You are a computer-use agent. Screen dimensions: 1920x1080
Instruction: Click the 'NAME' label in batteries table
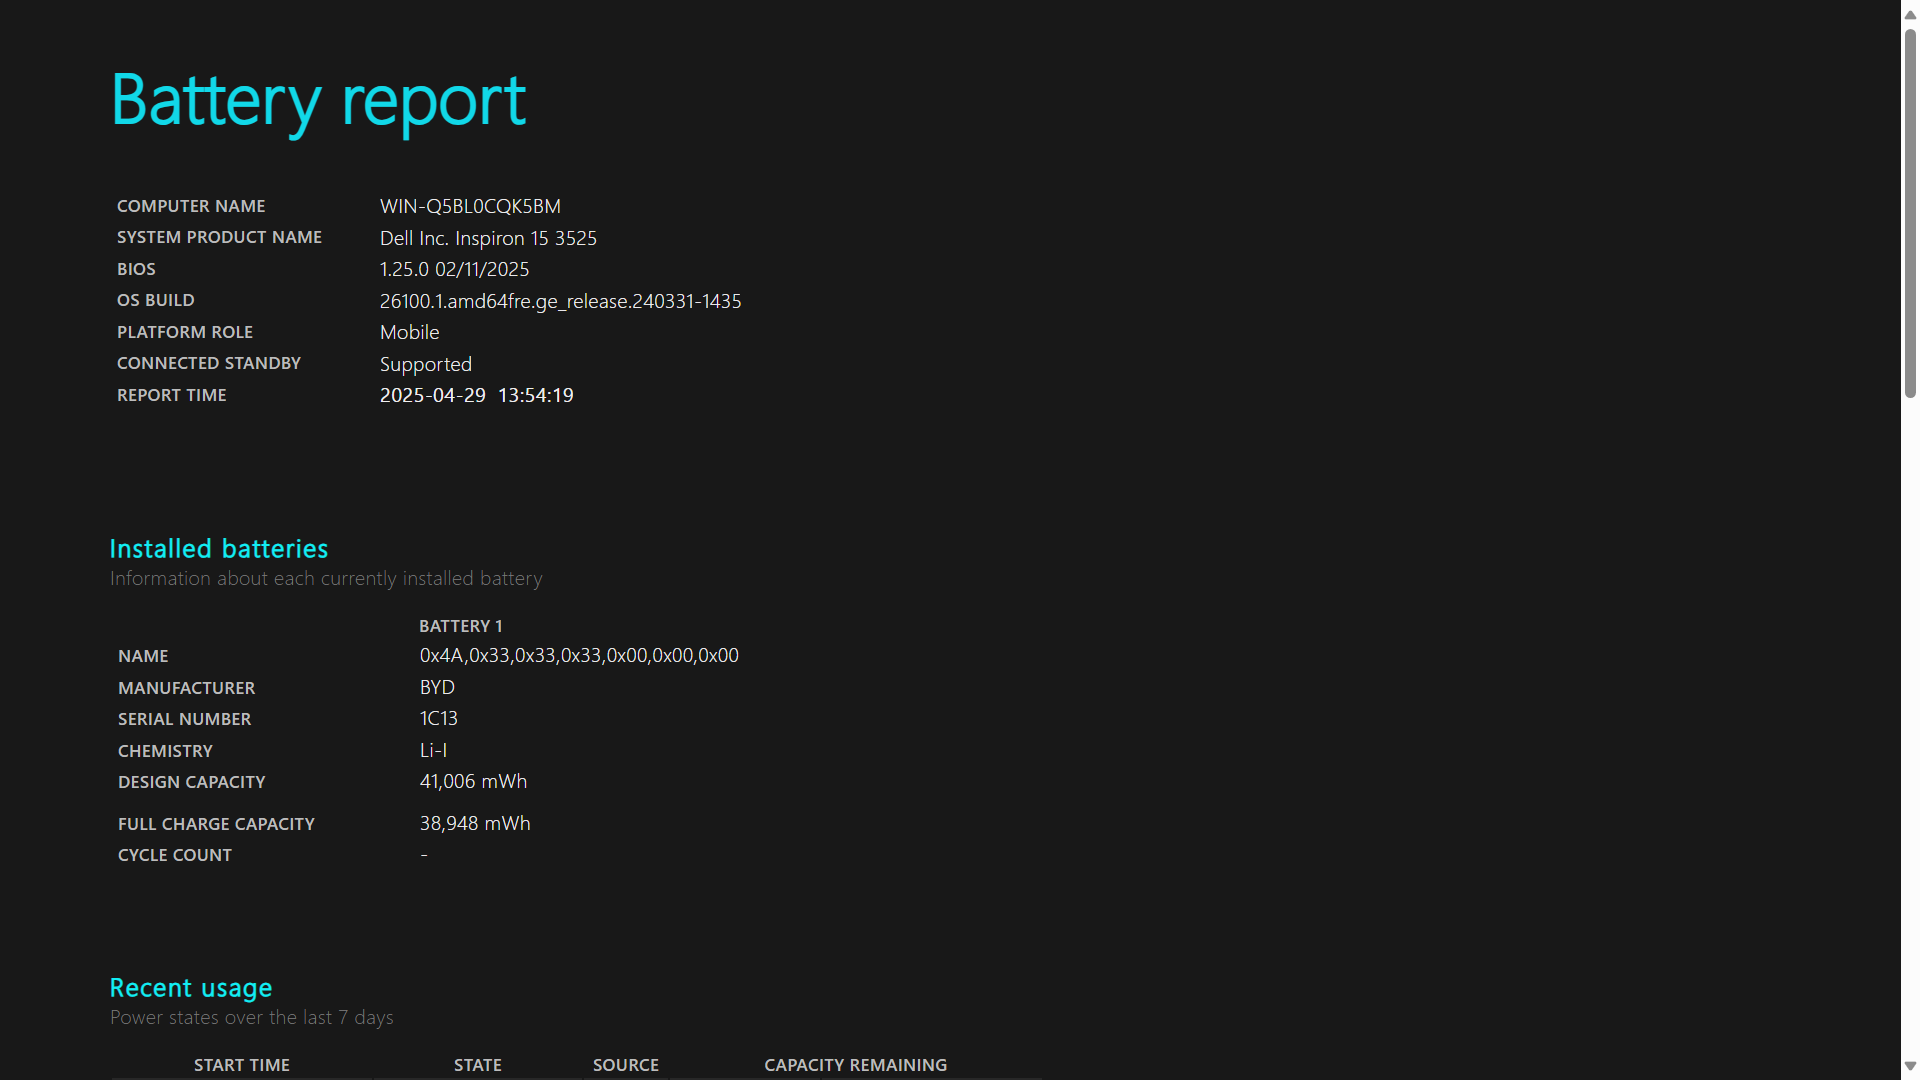point(143,656)
